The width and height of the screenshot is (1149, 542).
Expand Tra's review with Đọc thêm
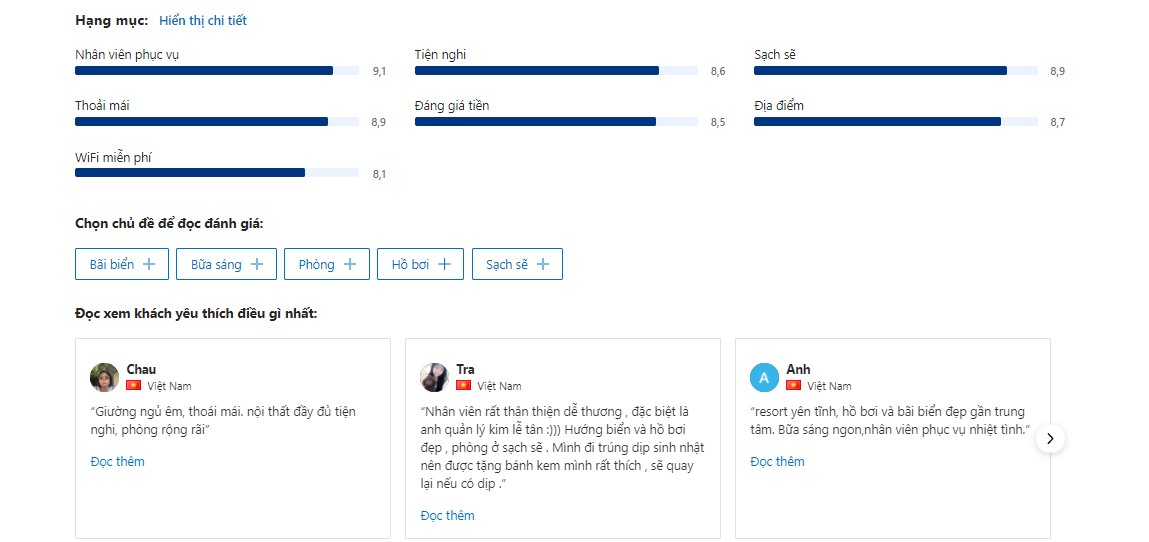pyautogui.click(x=447, y=515)
